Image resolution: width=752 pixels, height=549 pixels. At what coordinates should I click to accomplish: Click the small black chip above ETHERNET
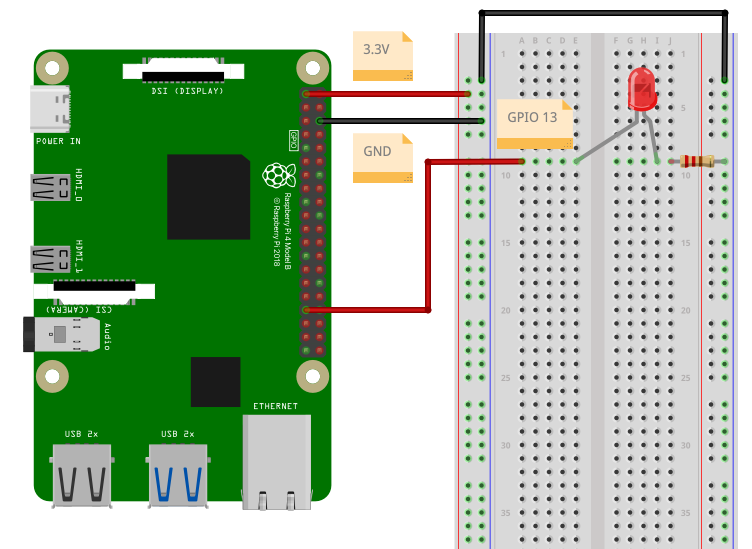click(215, 382)
